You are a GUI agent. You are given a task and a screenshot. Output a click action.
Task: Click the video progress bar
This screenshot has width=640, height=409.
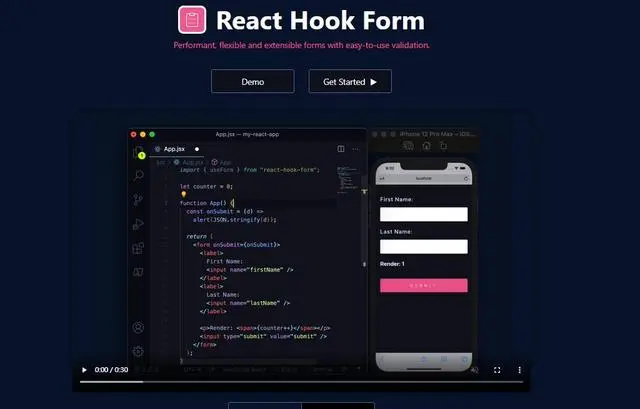click(300, 382)
